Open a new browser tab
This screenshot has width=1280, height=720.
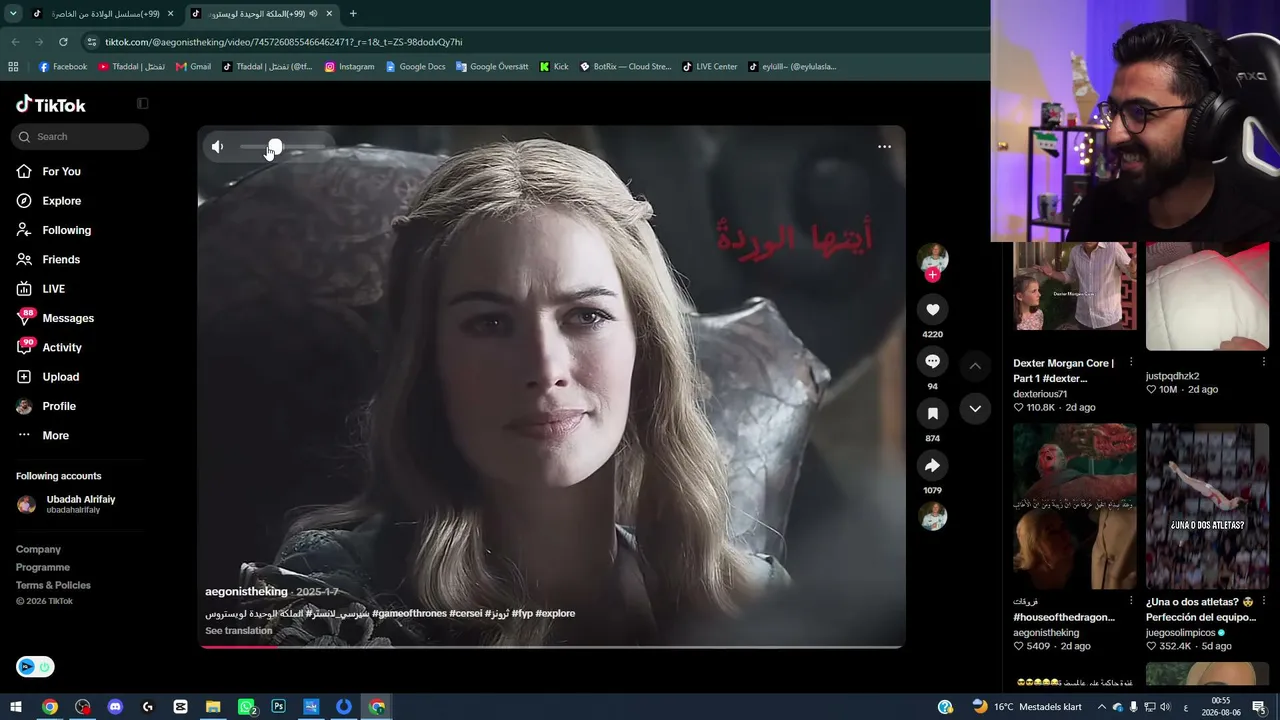point(353,14)
